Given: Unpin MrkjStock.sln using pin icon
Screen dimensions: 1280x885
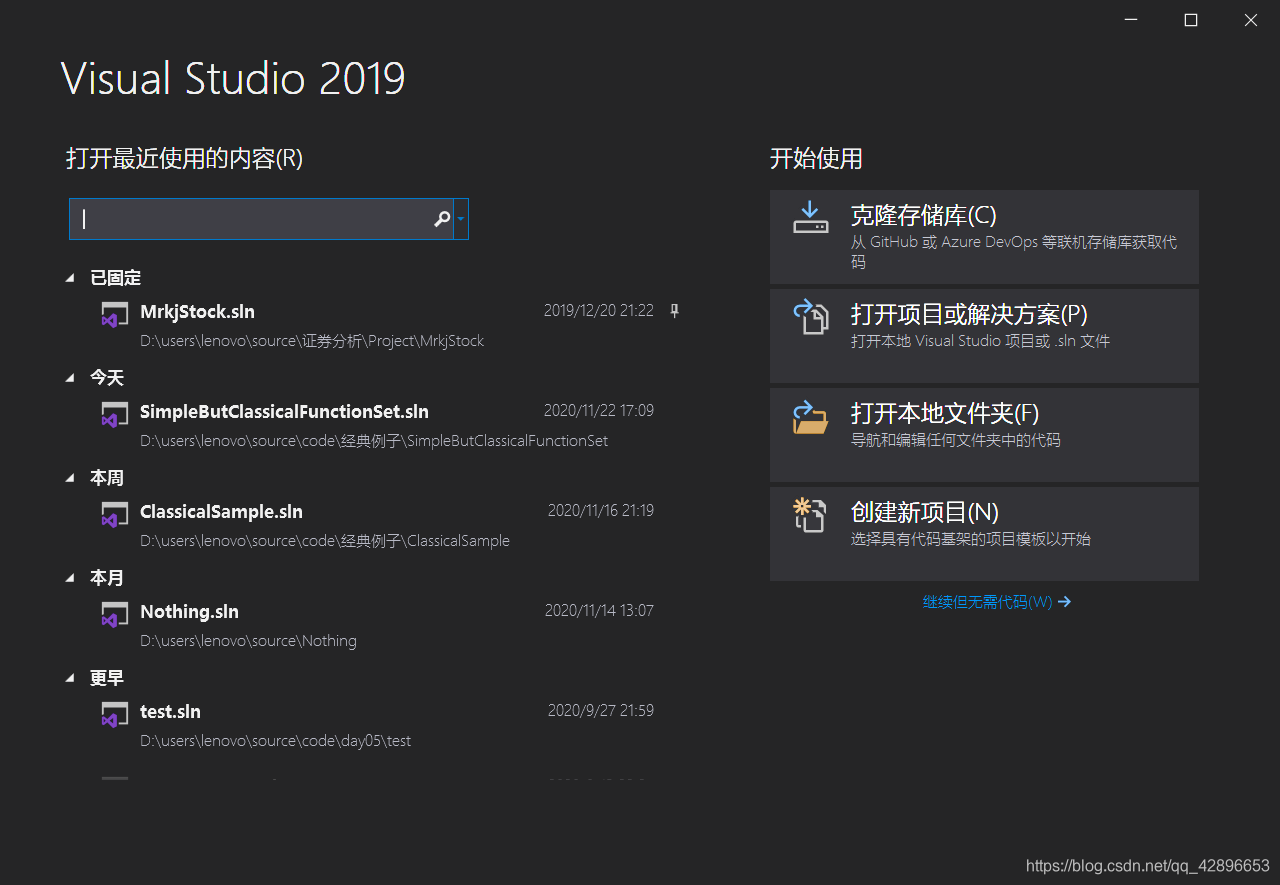Looking at the screenshot, I should pos(674,311).
